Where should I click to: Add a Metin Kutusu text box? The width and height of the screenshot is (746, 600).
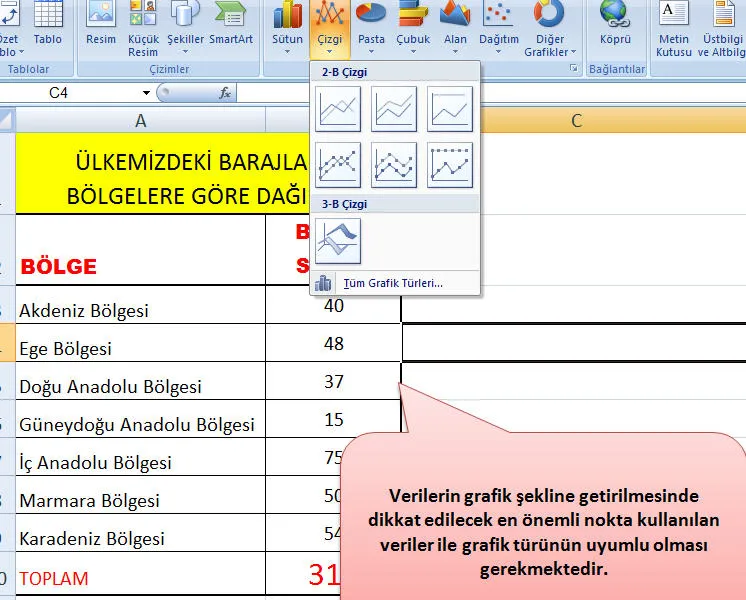point(674,30)
